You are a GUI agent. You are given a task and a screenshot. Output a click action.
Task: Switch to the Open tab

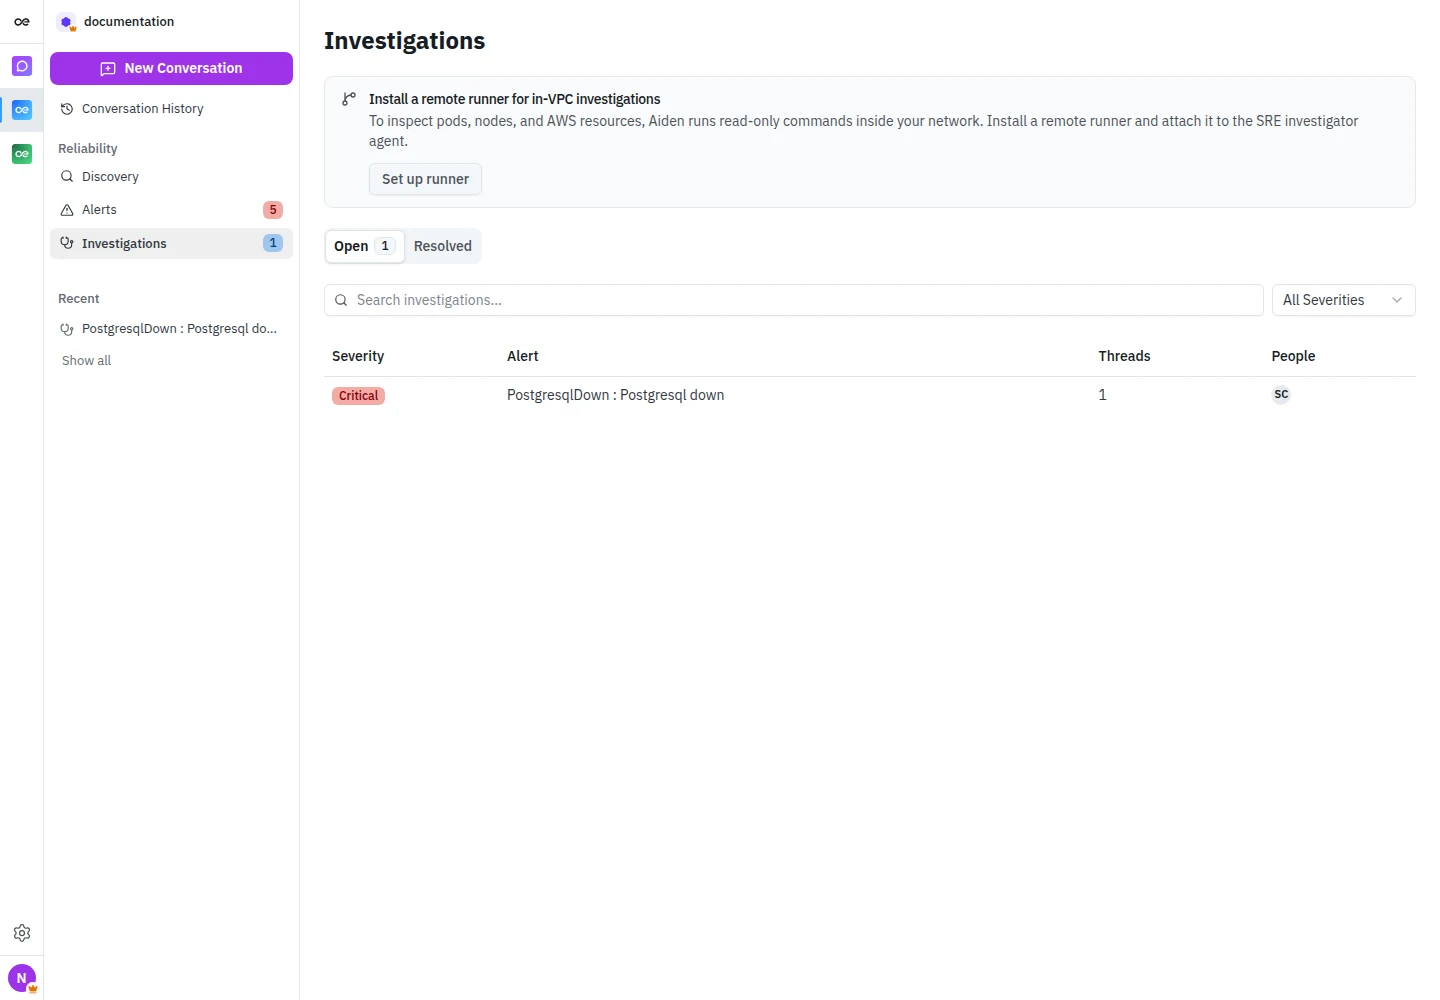(x=364, y=246)
